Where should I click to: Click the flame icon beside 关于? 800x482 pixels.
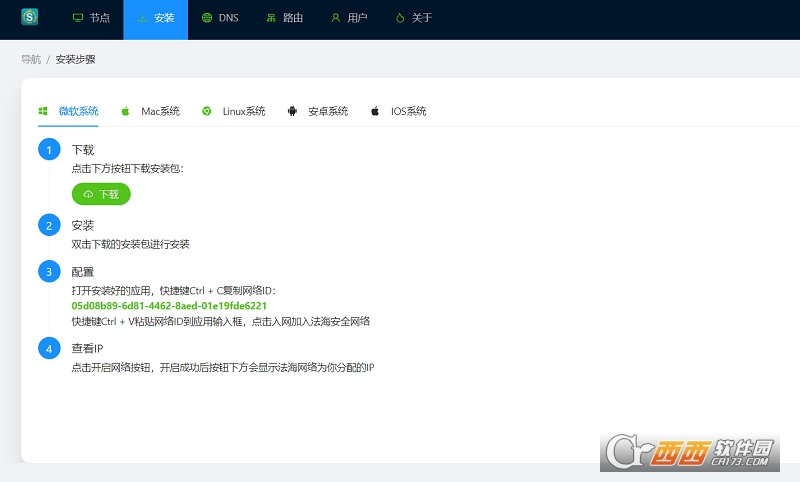click(400, 18)
